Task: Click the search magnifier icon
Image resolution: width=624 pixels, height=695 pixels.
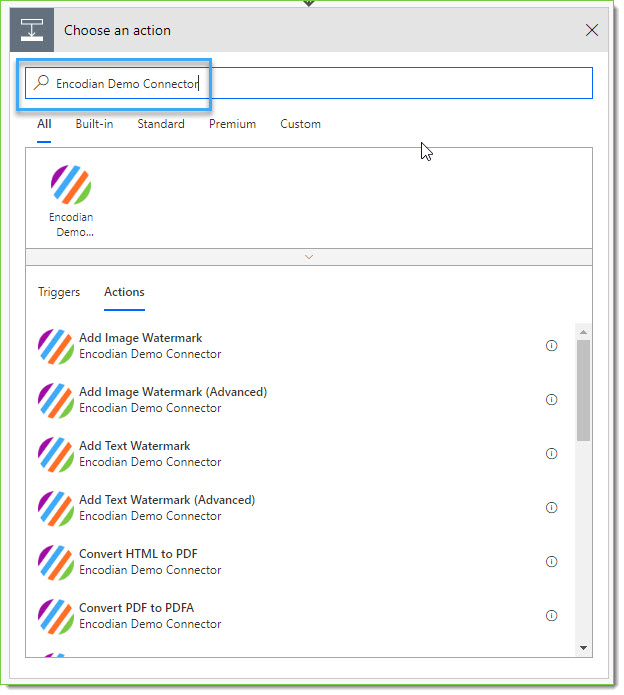Action: coord(41,82)
